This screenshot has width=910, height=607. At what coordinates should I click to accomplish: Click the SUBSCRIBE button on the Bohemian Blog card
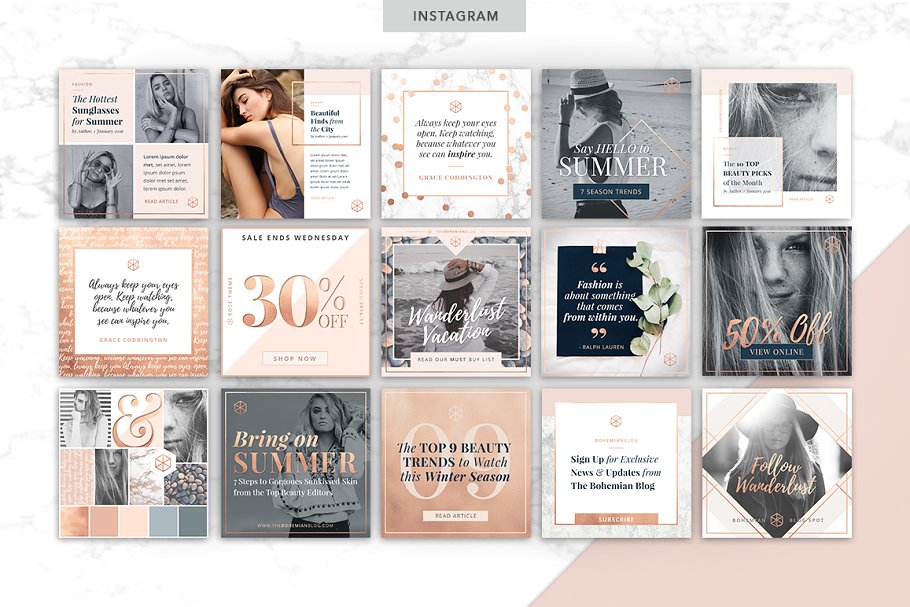tap(616, 520)
